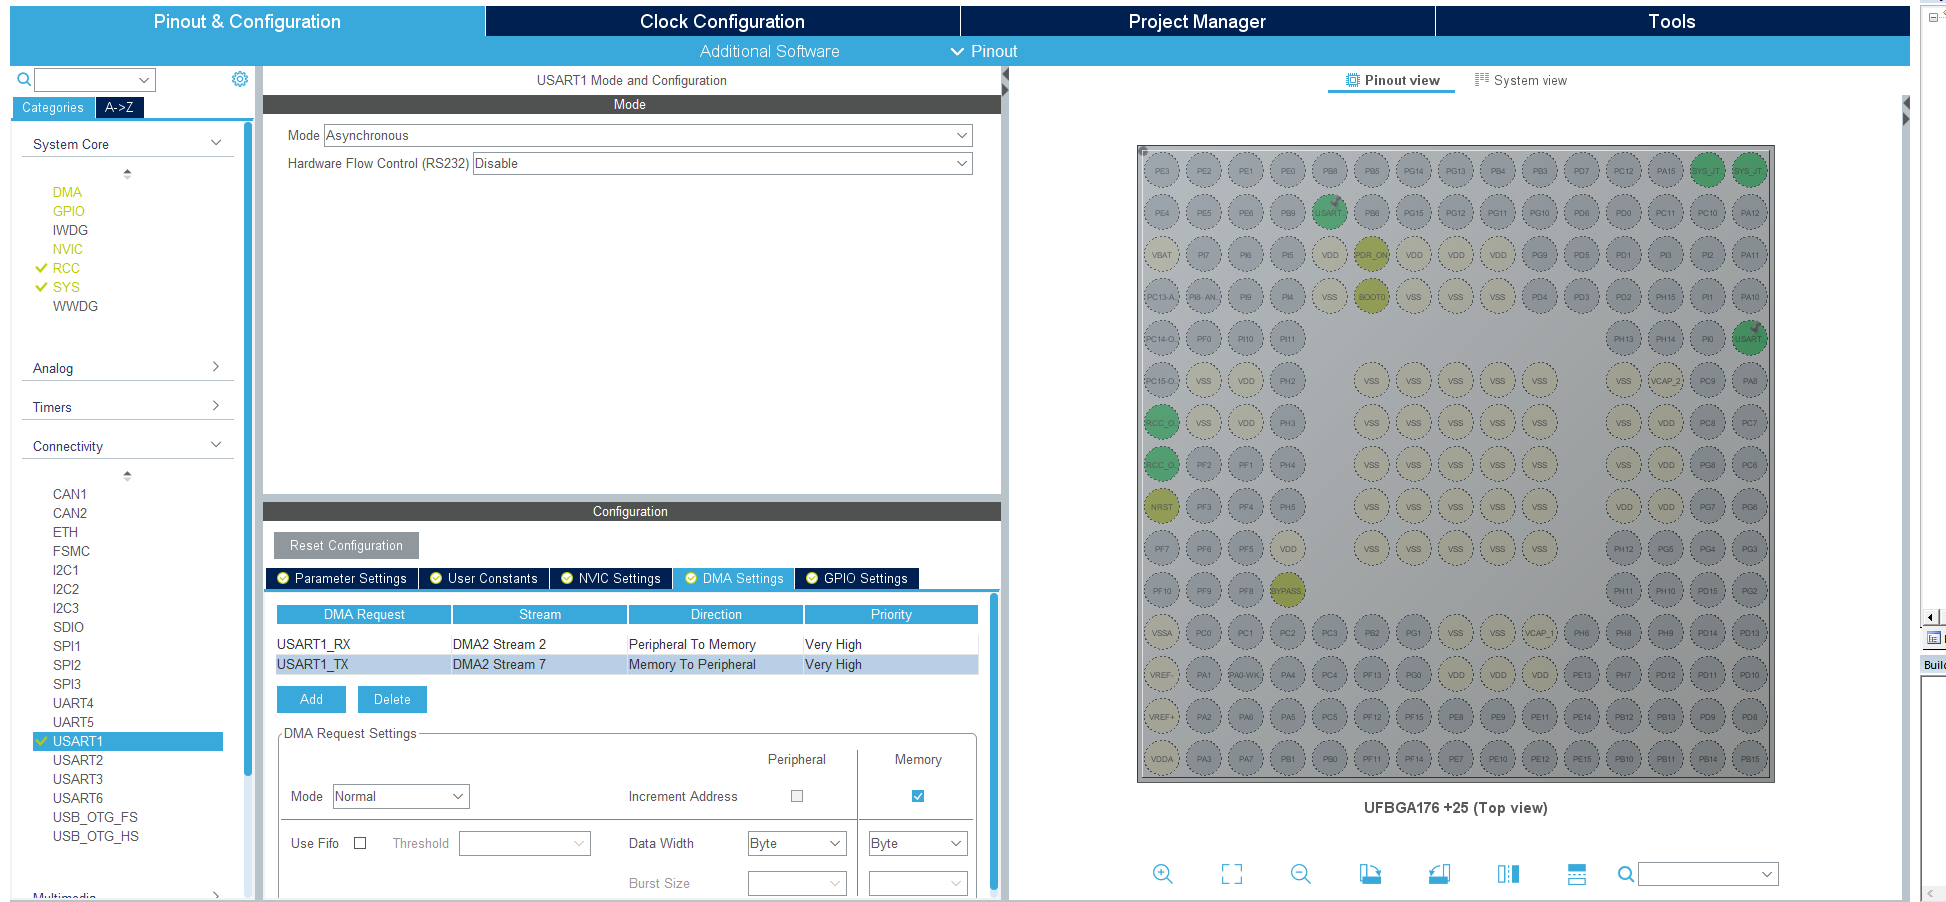This screenshot has height=902, width=1946.
Task: Open Peripheral Data Width dropdown
Action: coord(797,844)
